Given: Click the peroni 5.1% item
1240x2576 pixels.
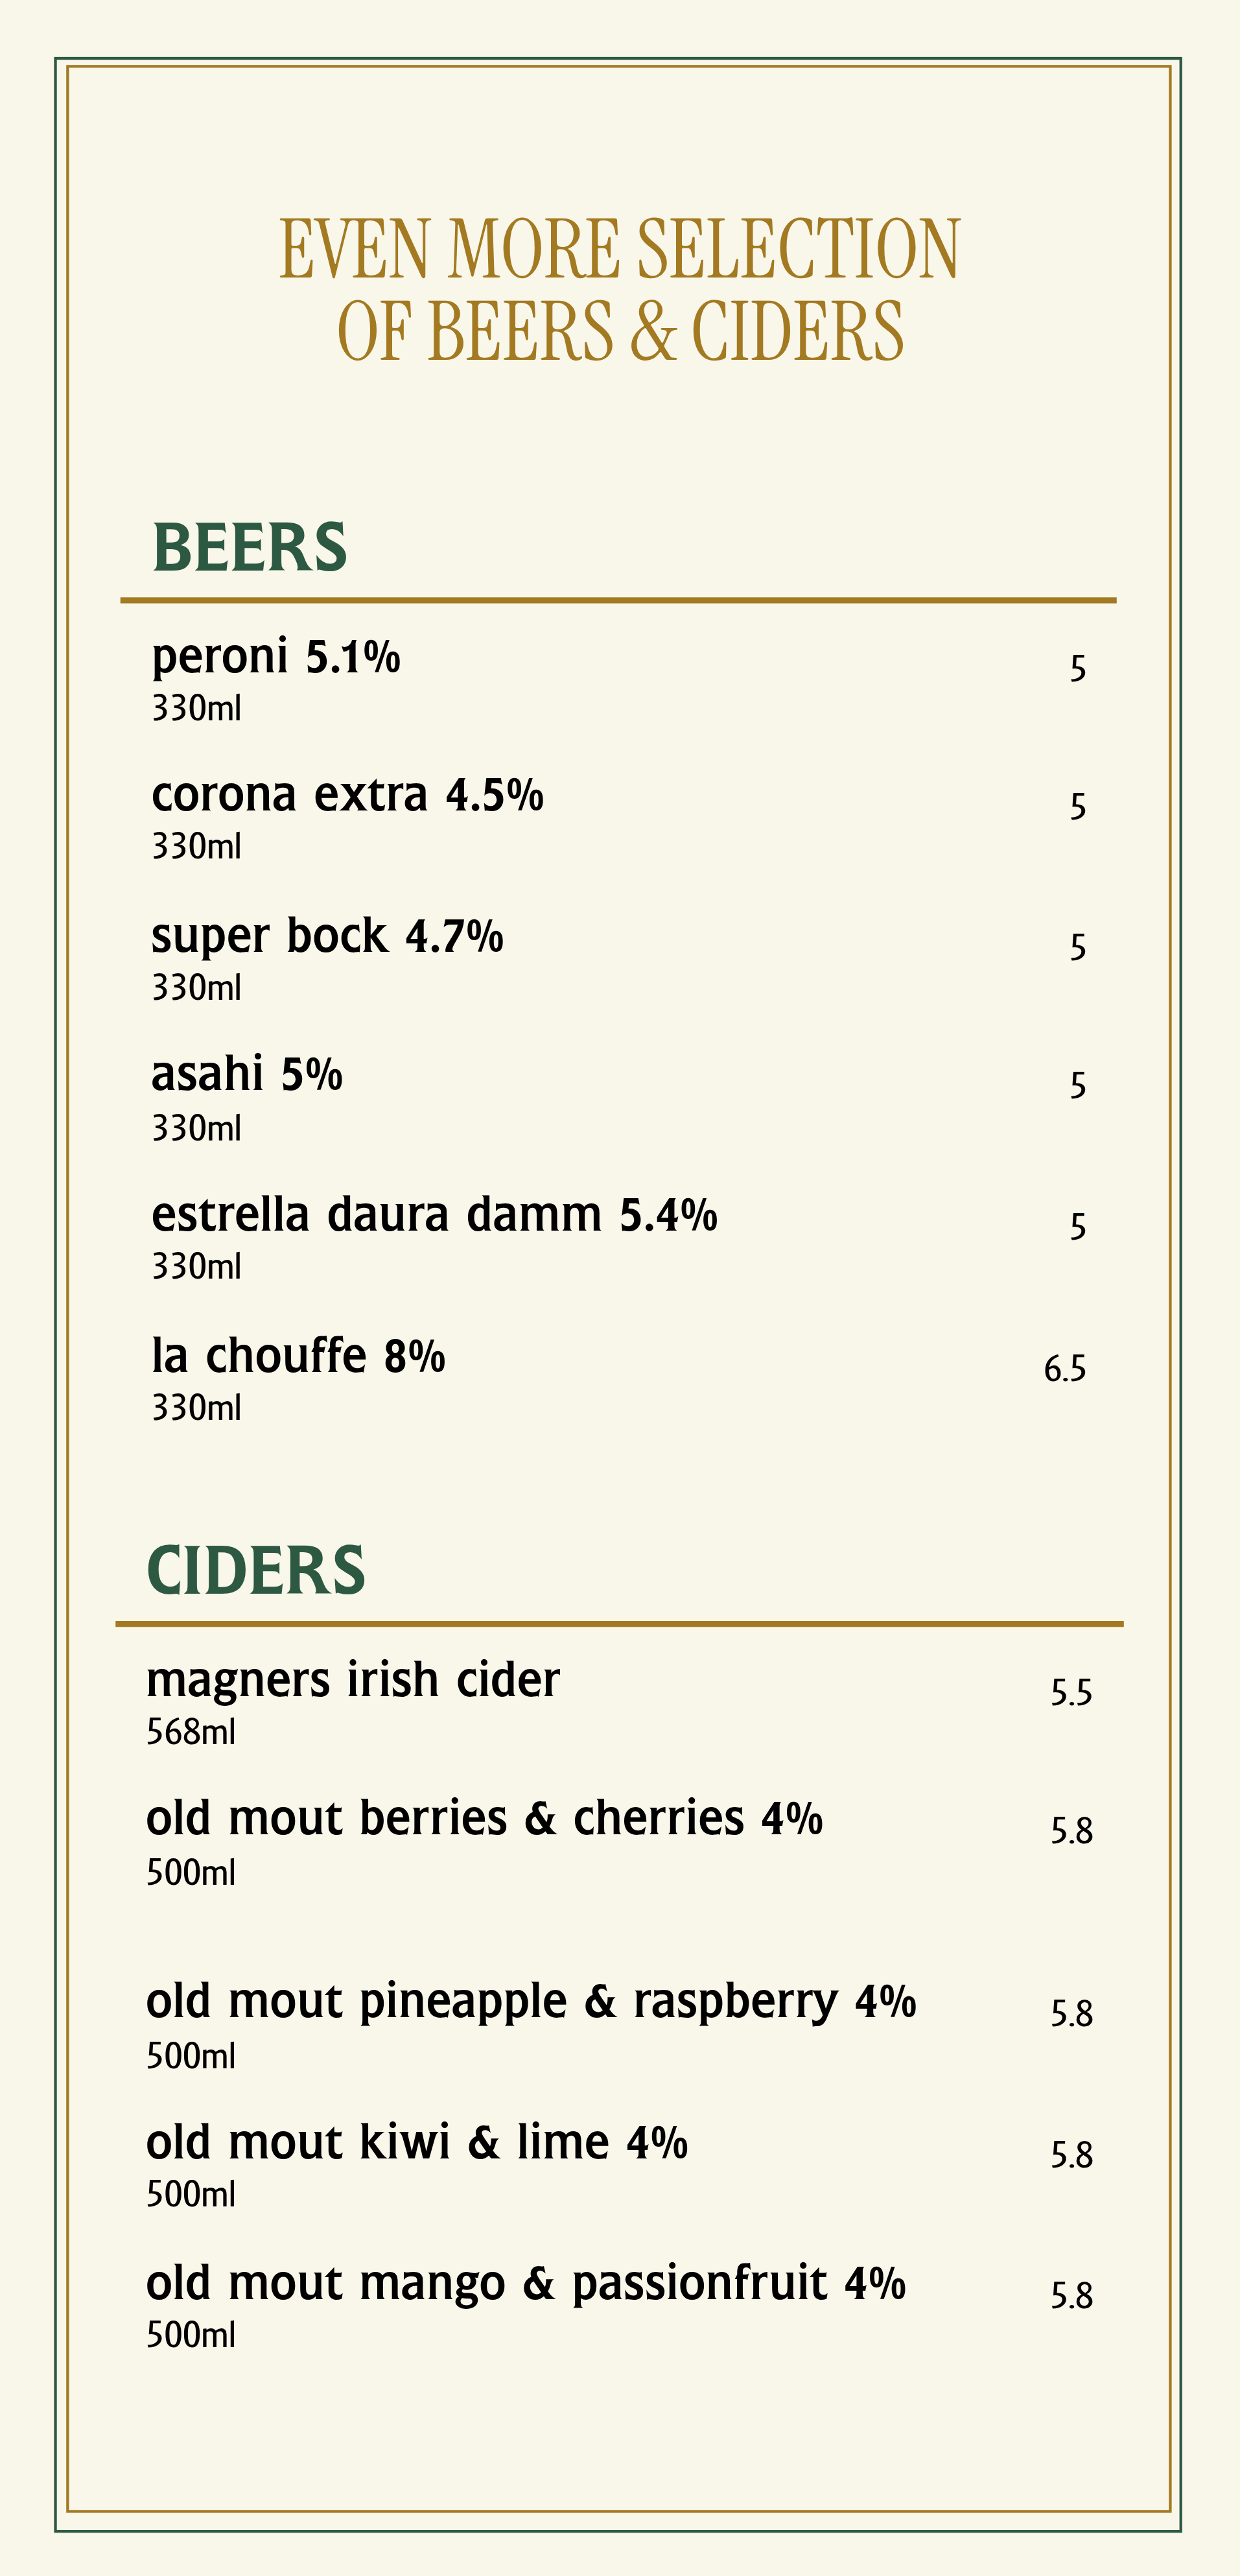Looking at the screenshot, I should click(276, 657).
